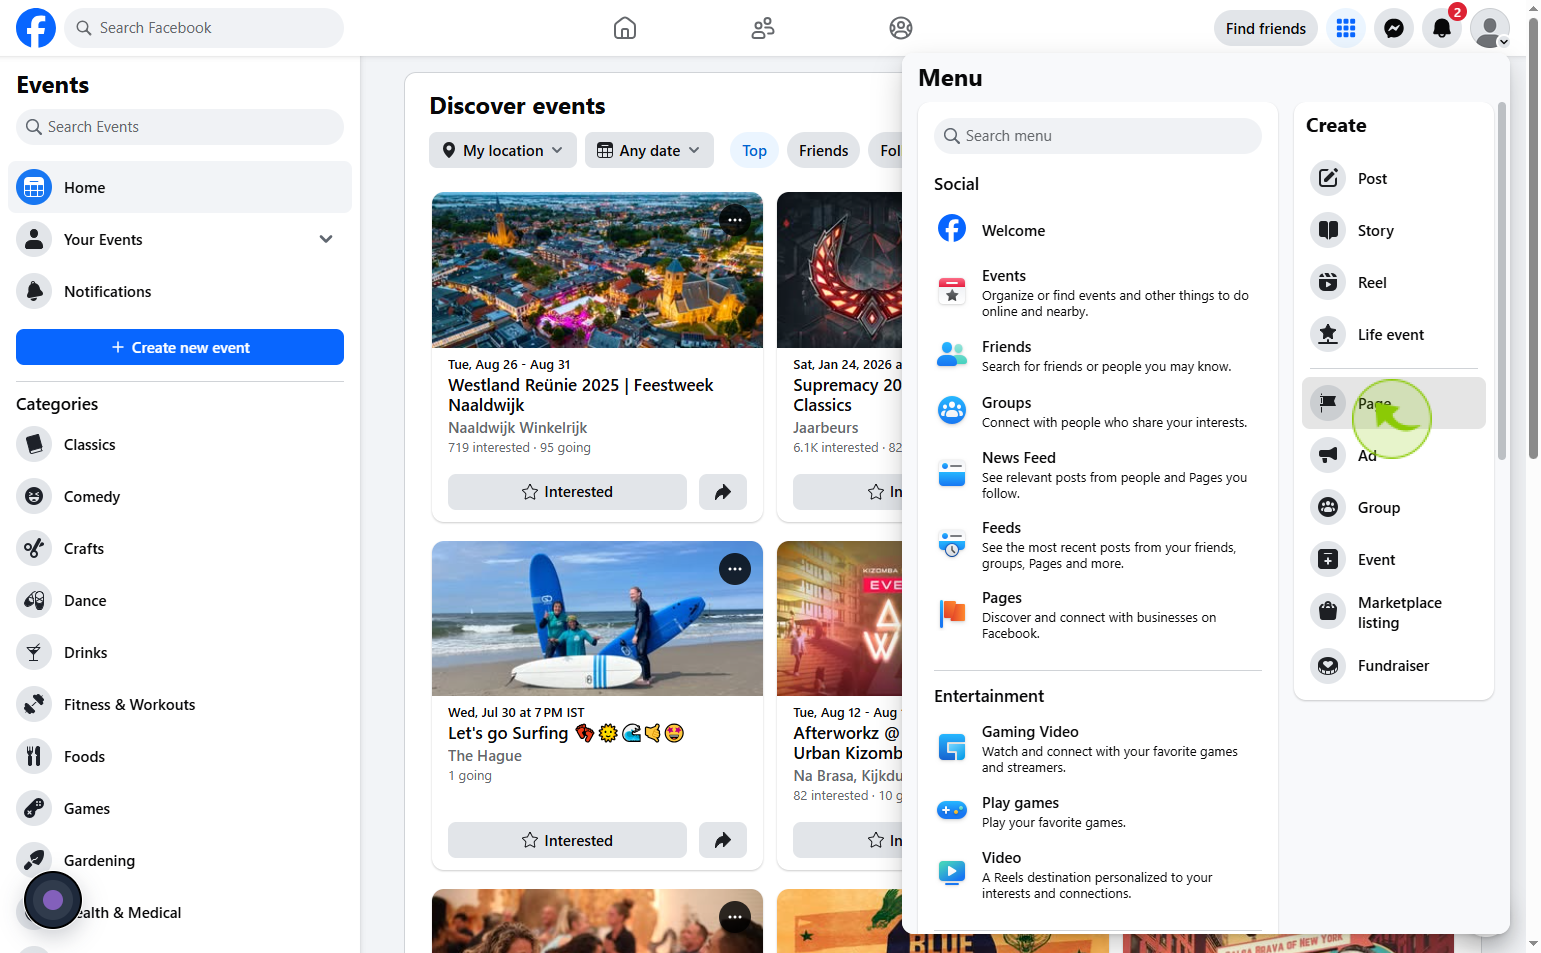This screenshot has height=953, width=1541.
Task: Open Gaming Video in Entertainment
Action: click(1098, 748)
